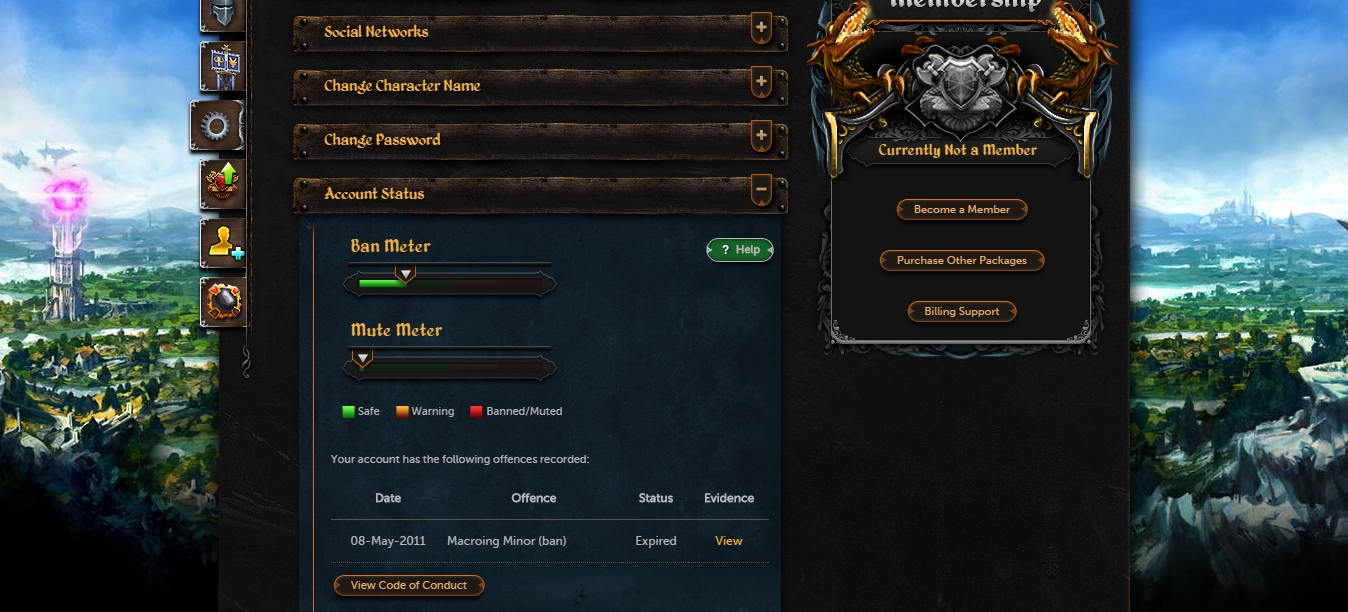Screen dimensions: 1348x612
Task: Collapse Account Status with minus button
Action: pos(761,190)
